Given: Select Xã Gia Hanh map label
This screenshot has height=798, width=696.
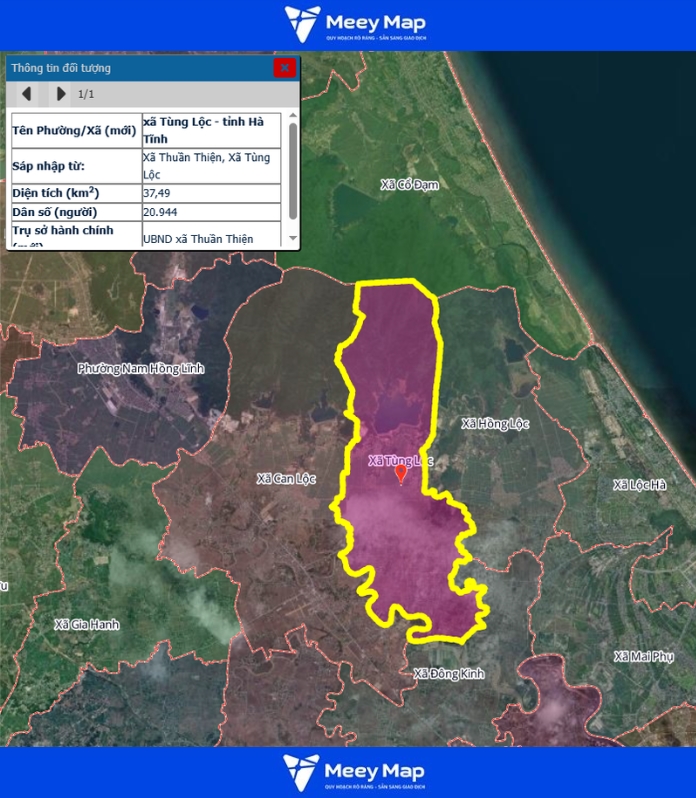Looking at the screenshot, I should tap(87, 625).
